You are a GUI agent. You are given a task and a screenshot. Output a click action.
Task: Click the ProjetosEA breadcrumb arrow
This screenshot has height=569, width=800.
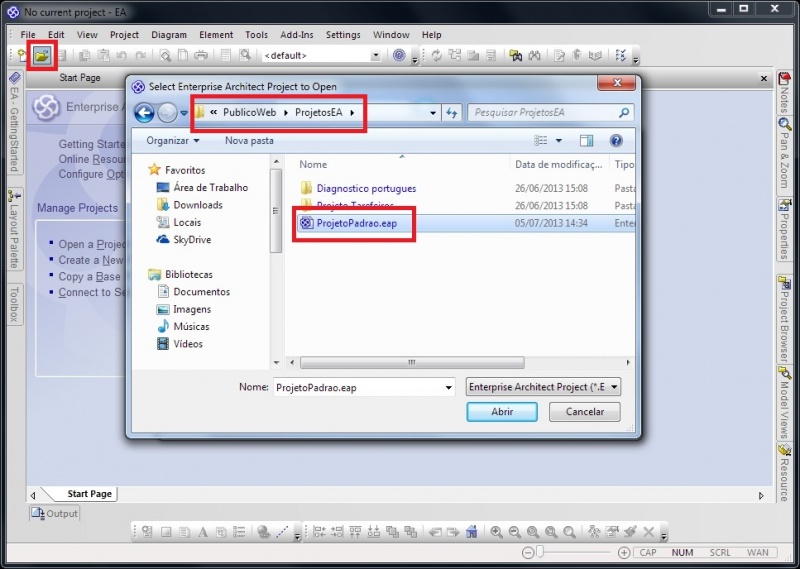pyautogui.click(x=352, y=113)
